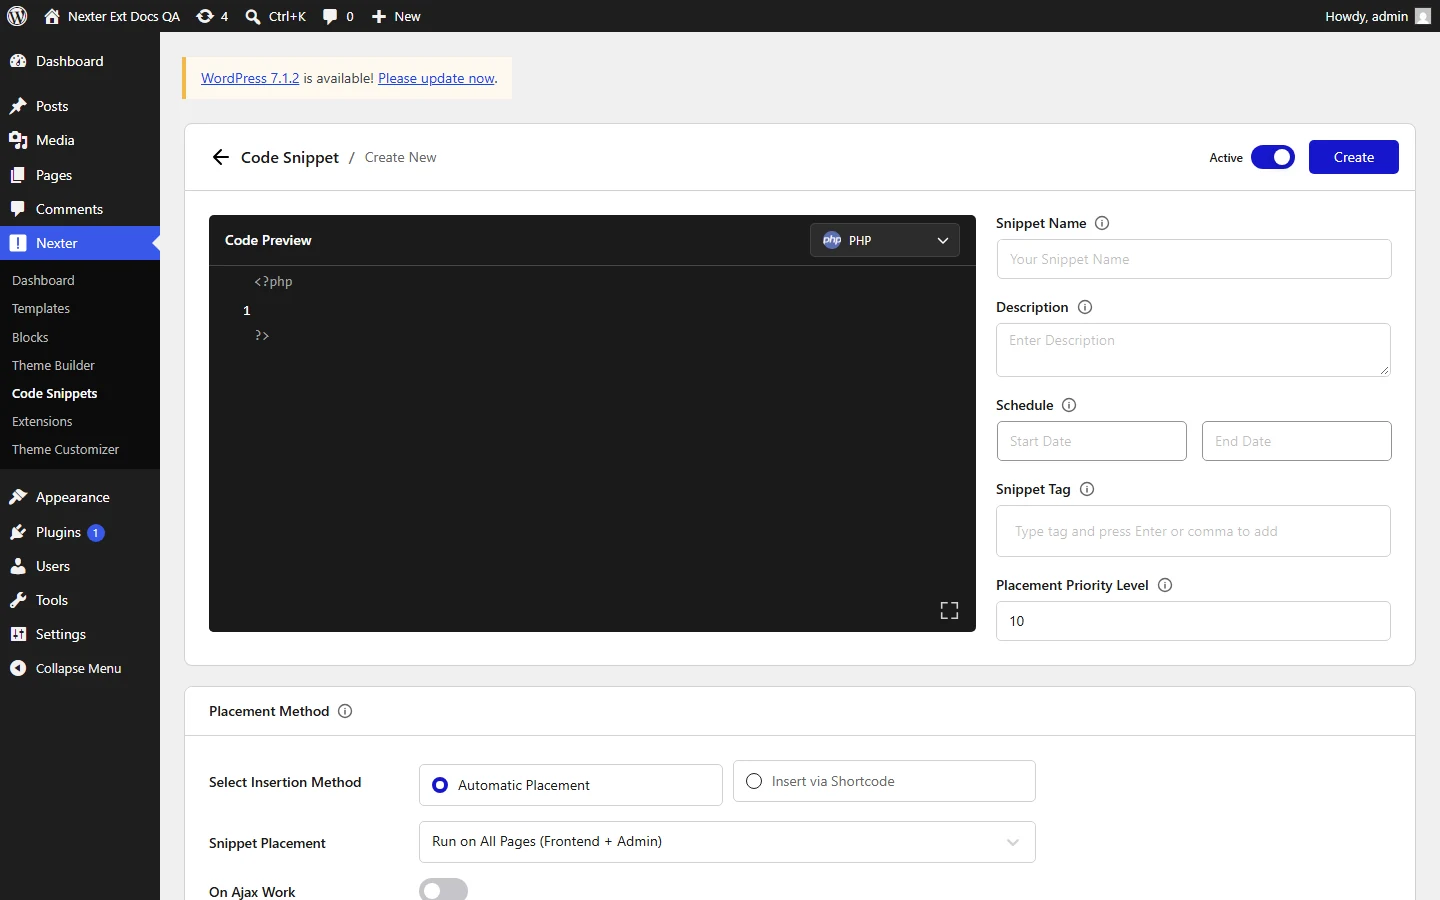Screen dimensions: 1440x900
Task: Open the Ctrl+K search icon
Action: pyautogui.click(x=276, y=16)
